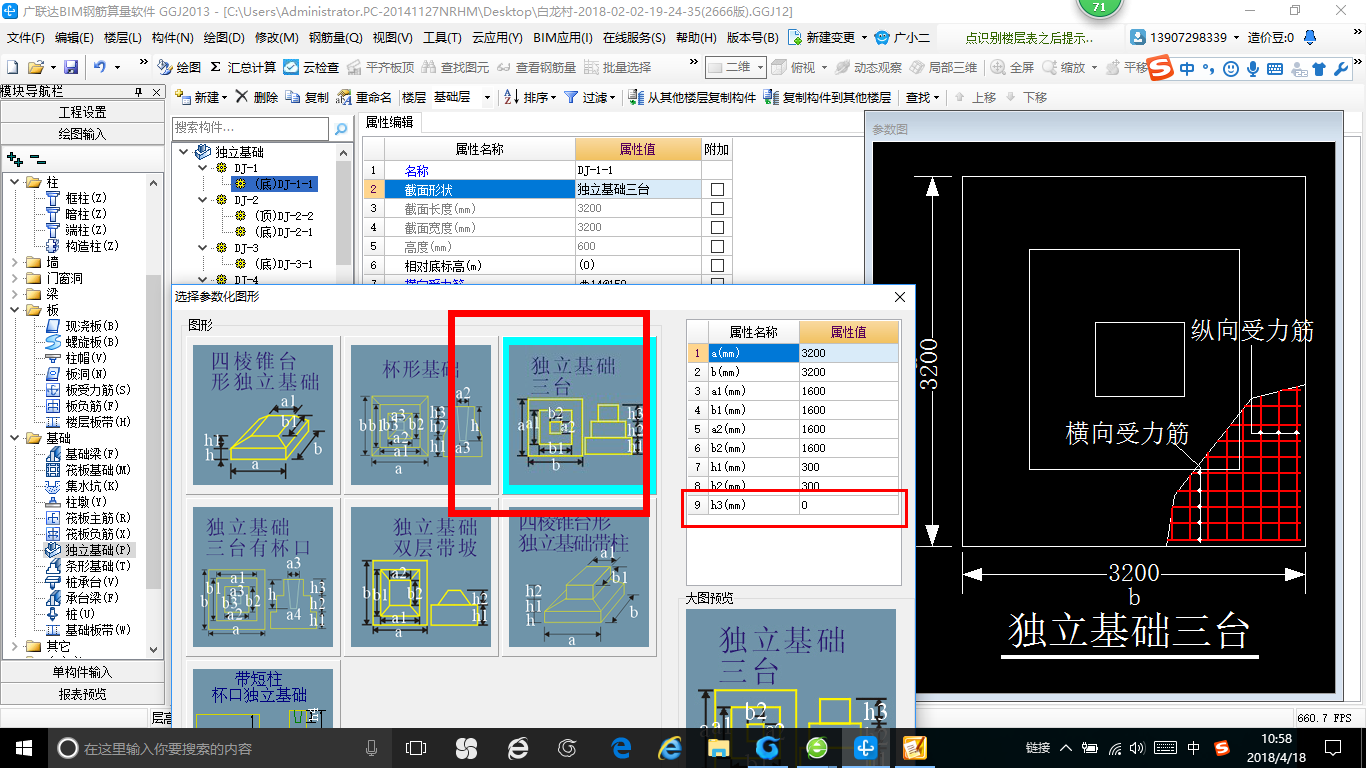This screenshot has height=768, width=1366.
Task: Select the 独立基础三台有杯口 thumbnail
Action: click(264, 575)
